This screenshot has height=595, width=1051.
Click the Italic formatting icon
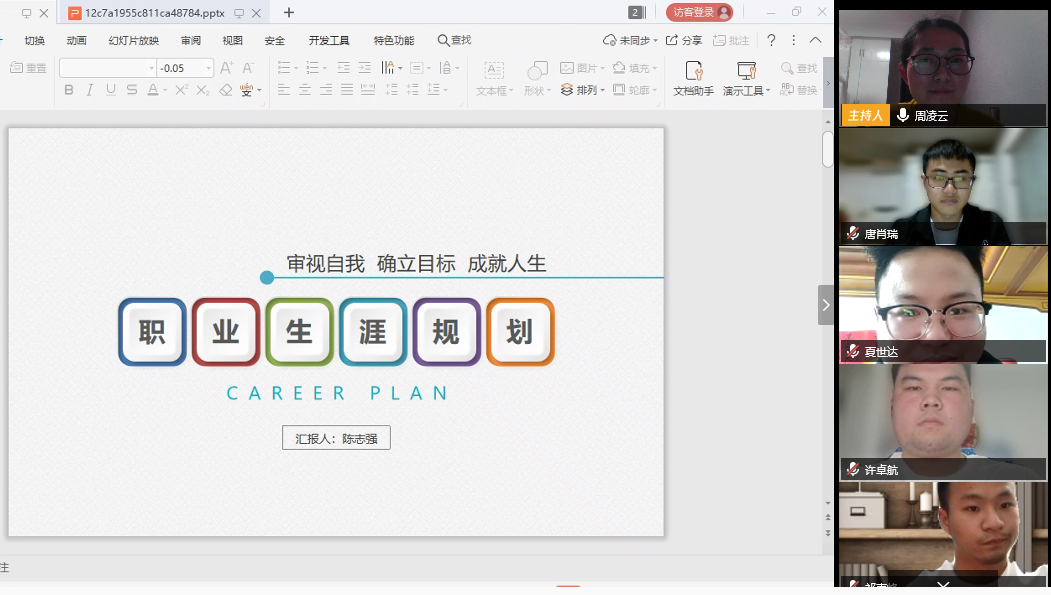90,90
